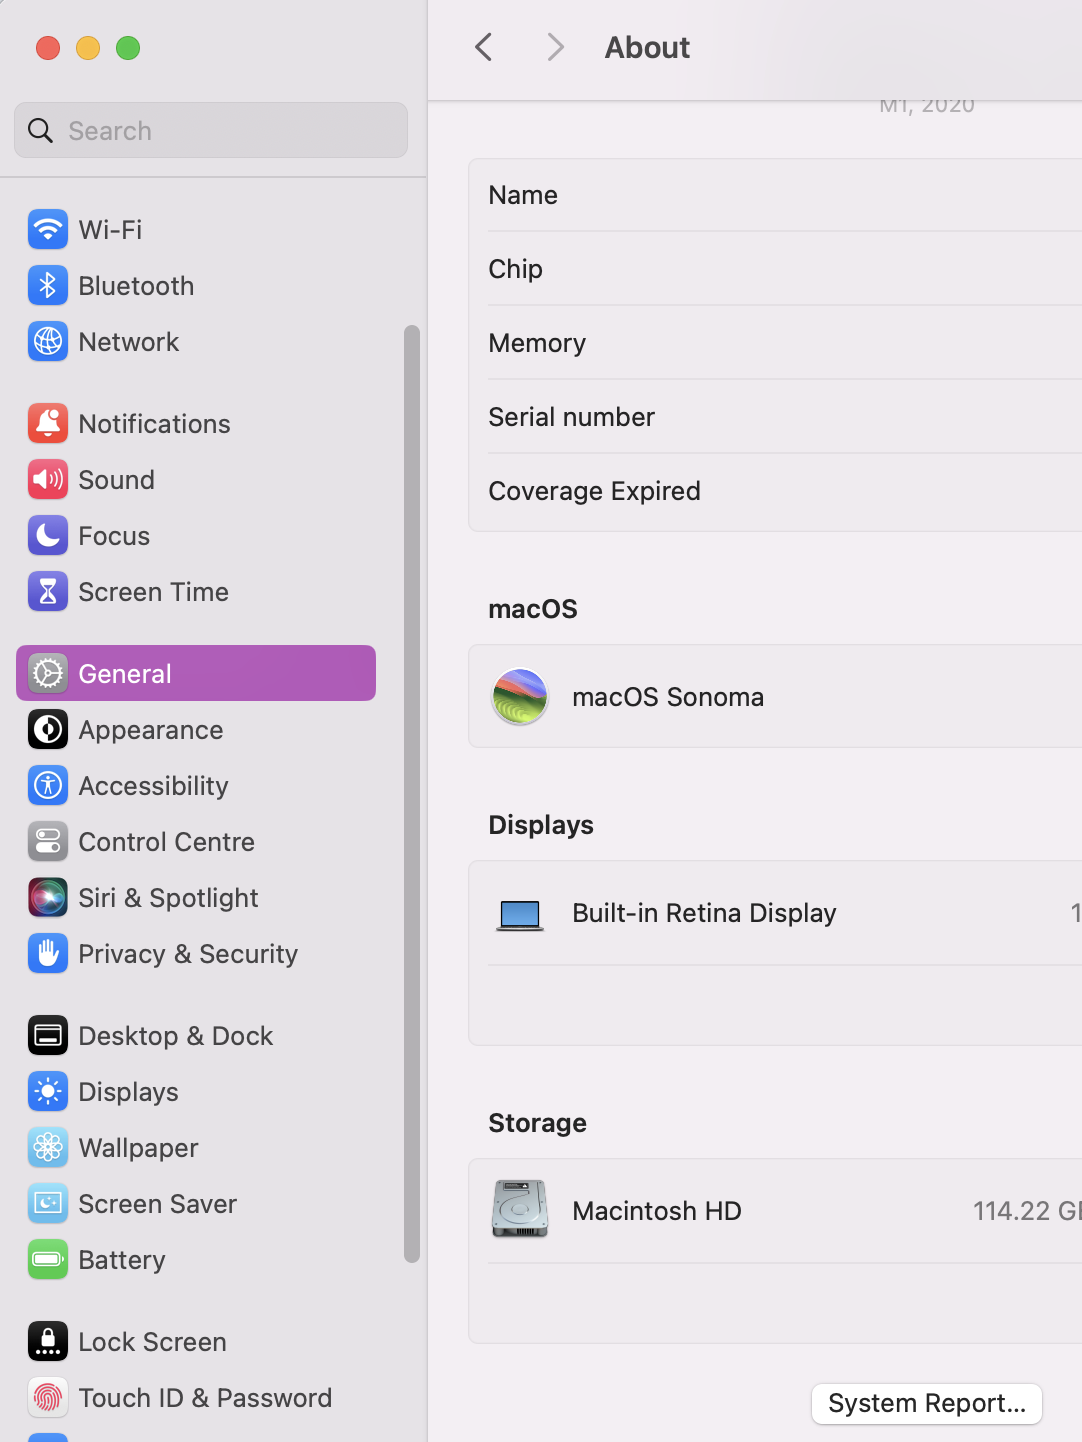
Task: Select Wallpaper label in sidebar
Action: [x=139, y=1148]
